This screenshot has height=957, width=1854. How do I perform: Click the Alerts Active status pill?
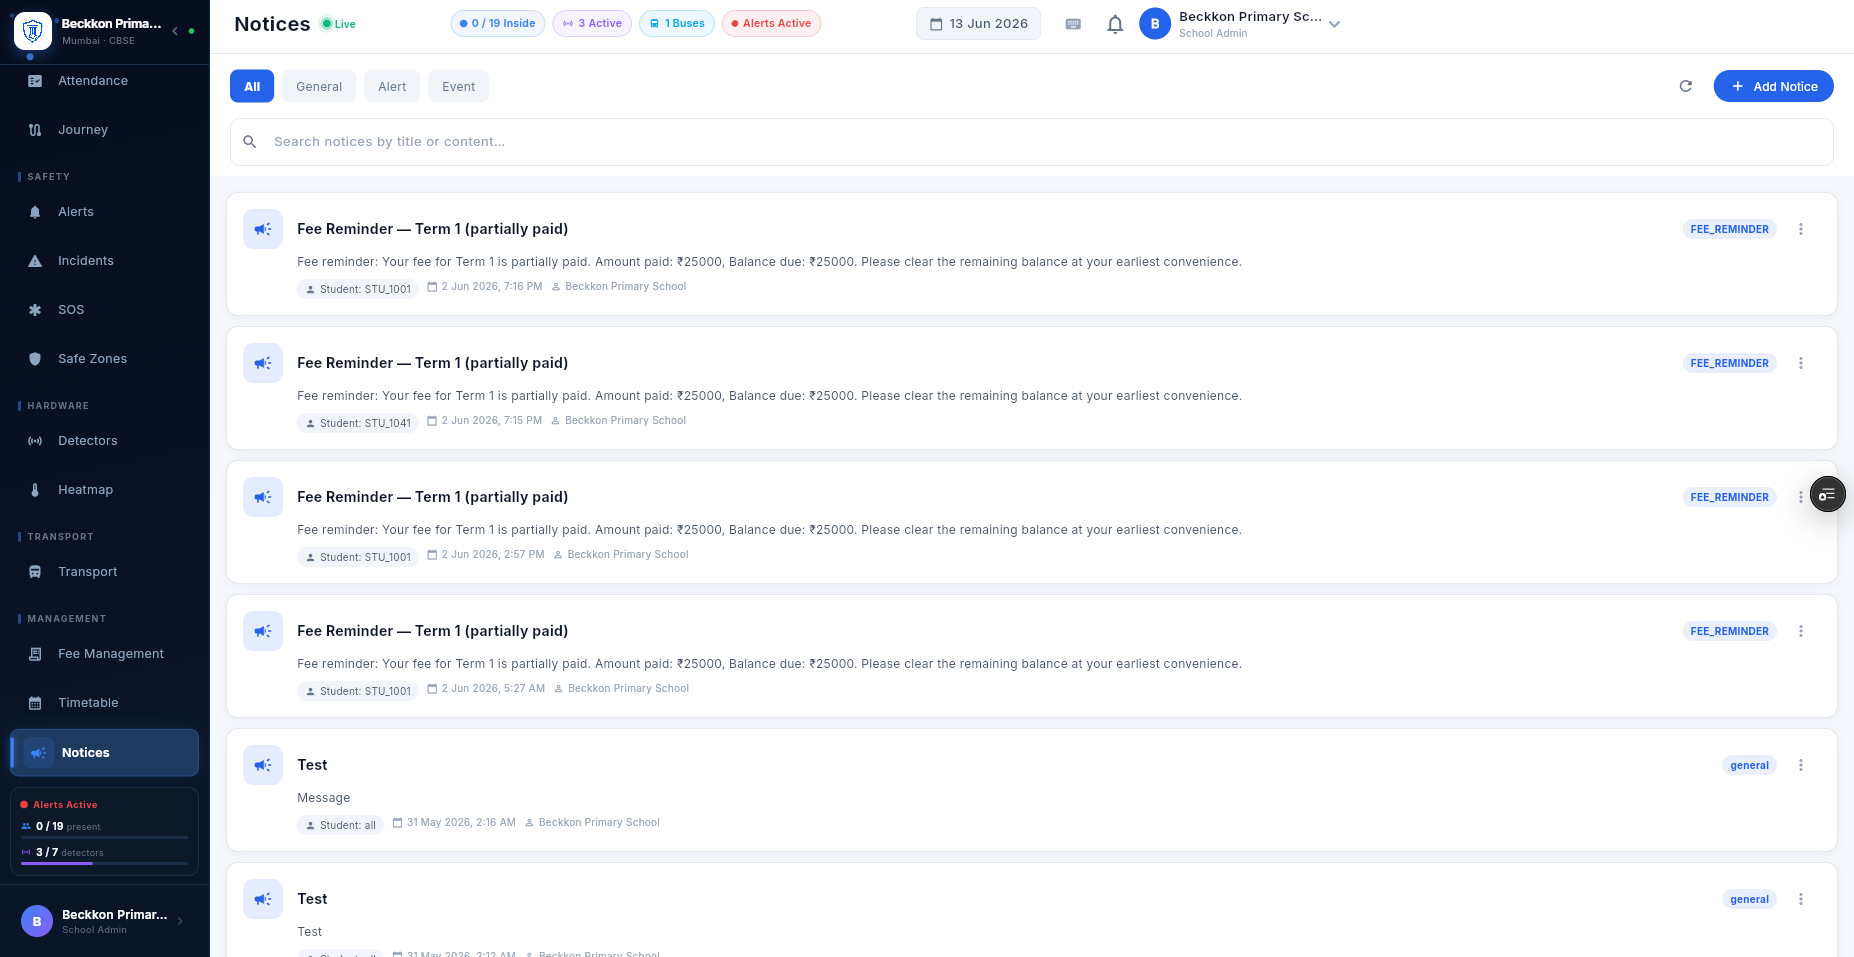click(771, 24)
